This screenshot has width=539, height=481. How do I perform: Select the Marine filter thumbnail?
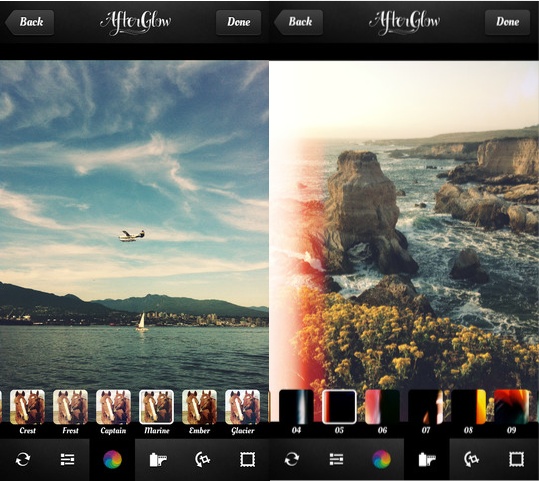tap(156, 407)
